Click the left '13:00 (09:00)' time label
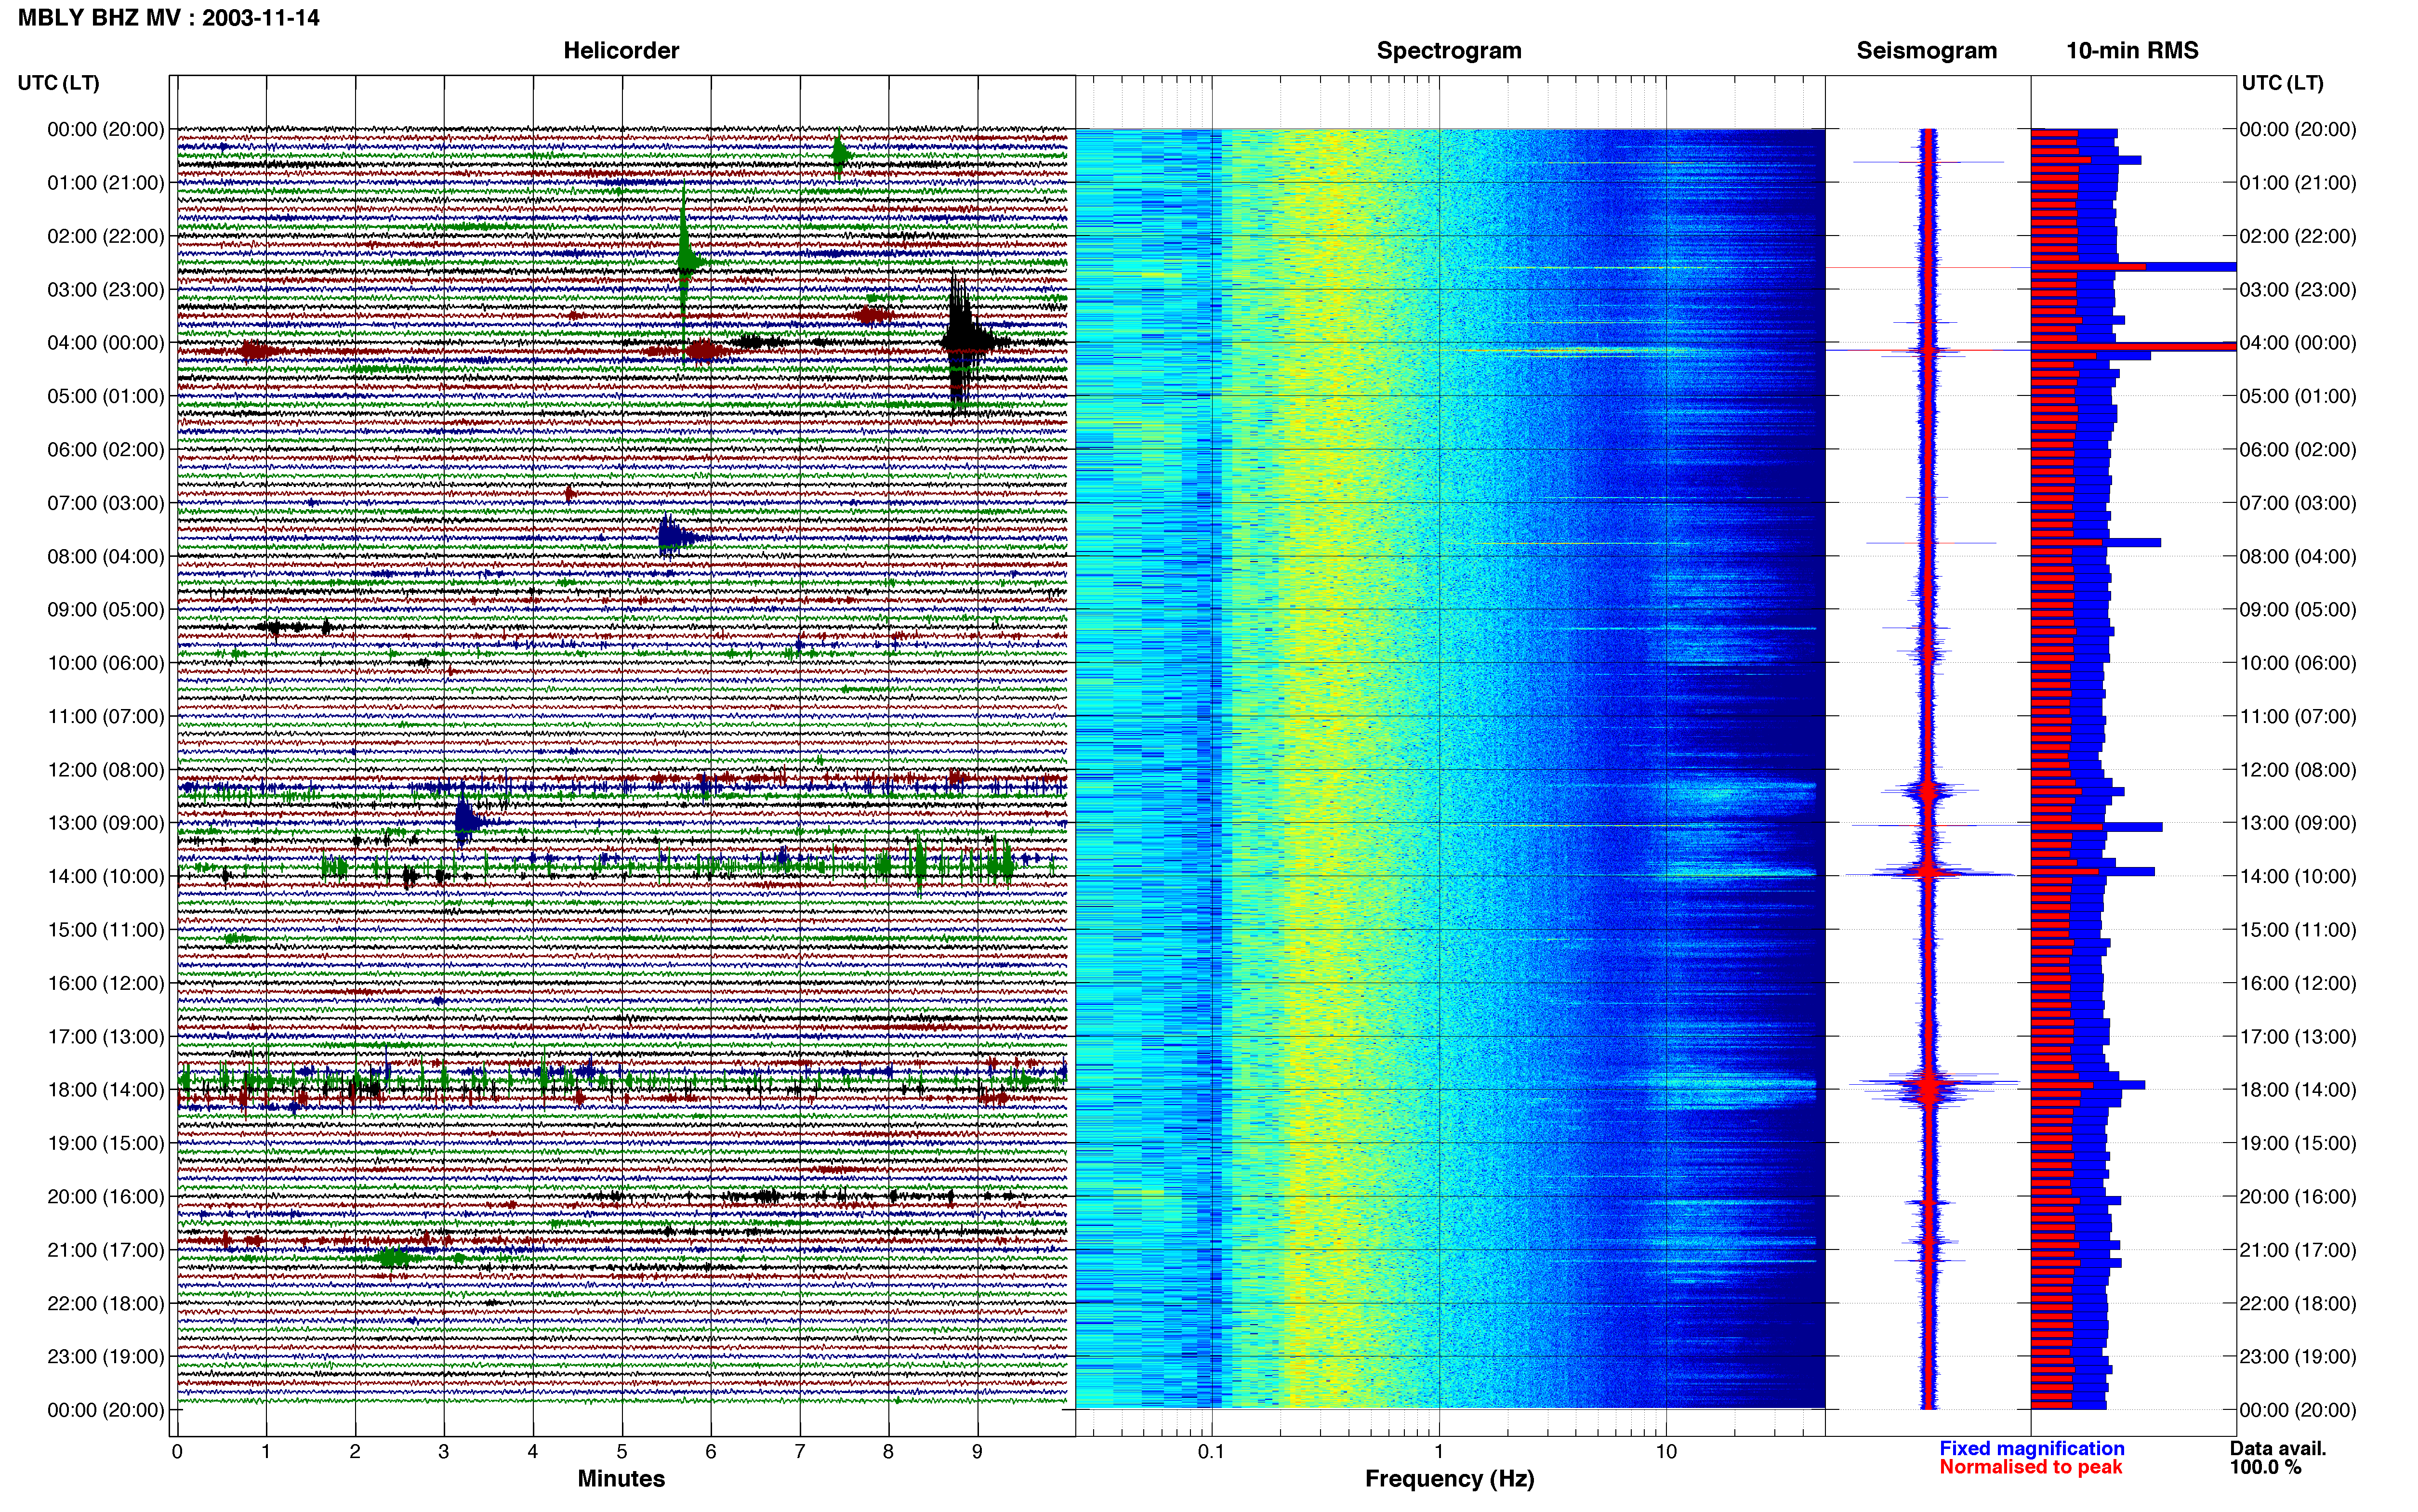Viewport: 2418px width, 1512px height. [x=106, y=822]
